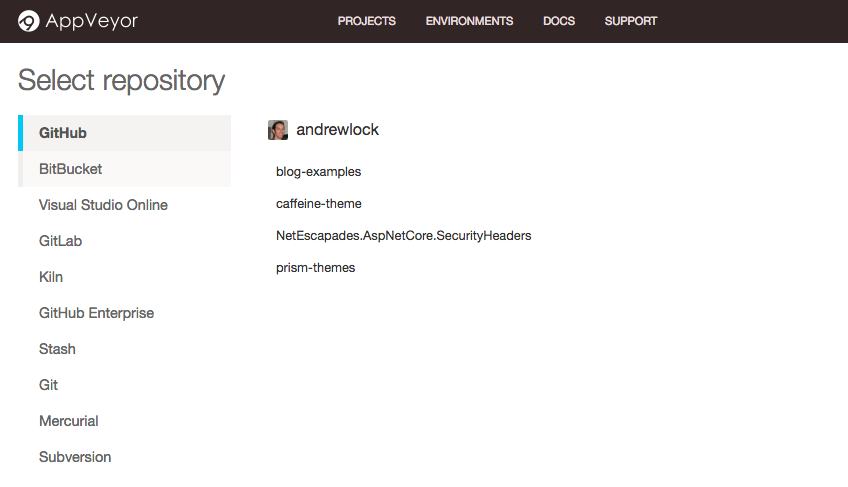Open the Environments menu
This screenshot has width=848, height=487.
click(x=469, y=21)
